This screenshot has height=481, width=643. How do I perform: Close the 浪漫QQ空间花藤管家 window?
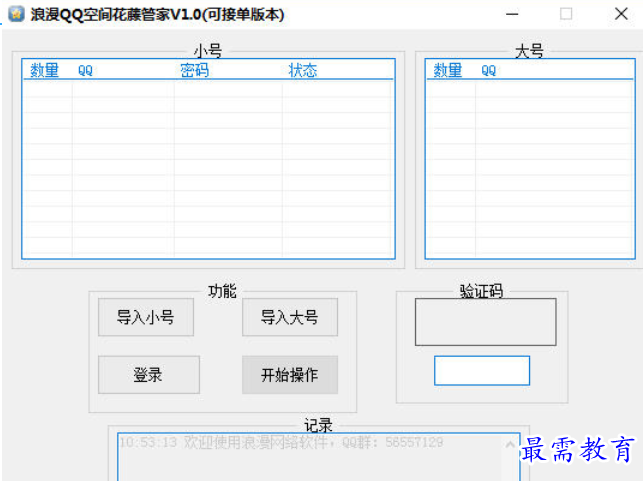click(x=621, y=14)
